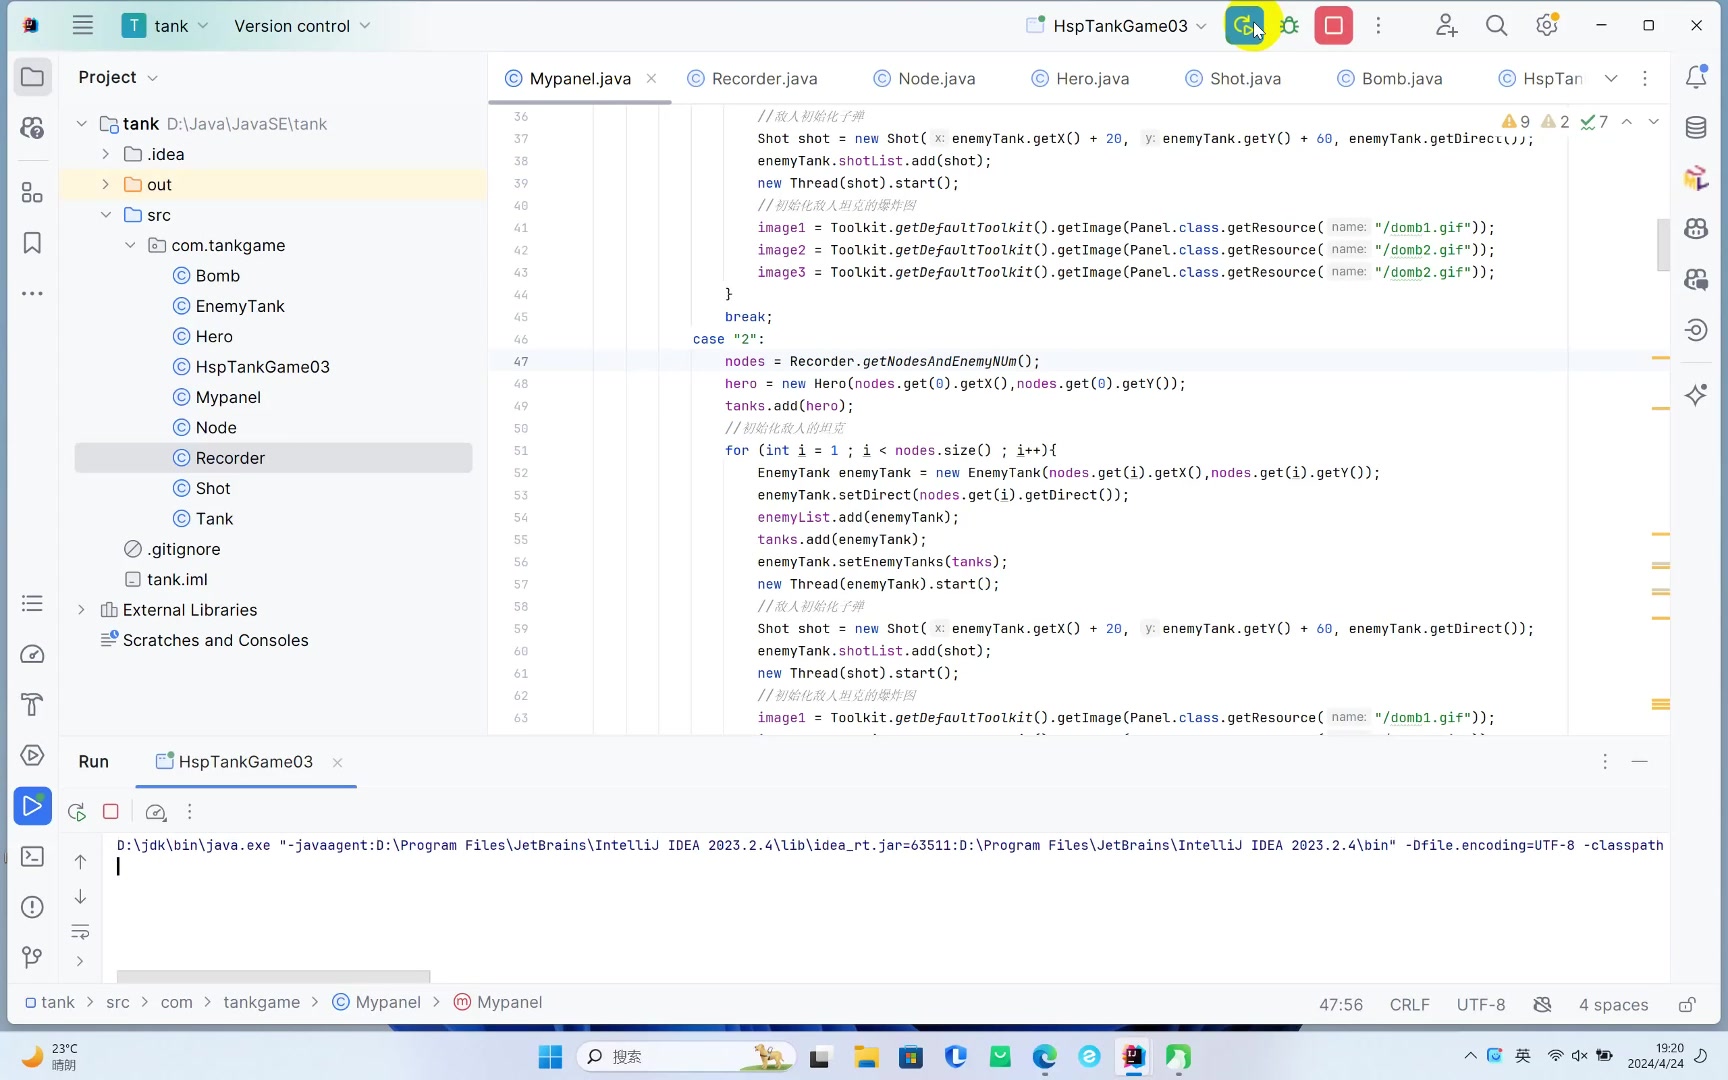Open the HspTankGame03 run configuration dropdown

(x=1118, y=26)
